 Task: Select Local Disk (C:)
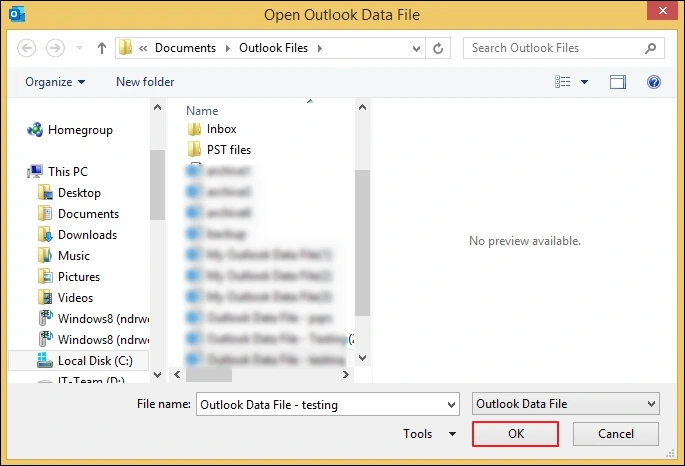click(95, 361)
